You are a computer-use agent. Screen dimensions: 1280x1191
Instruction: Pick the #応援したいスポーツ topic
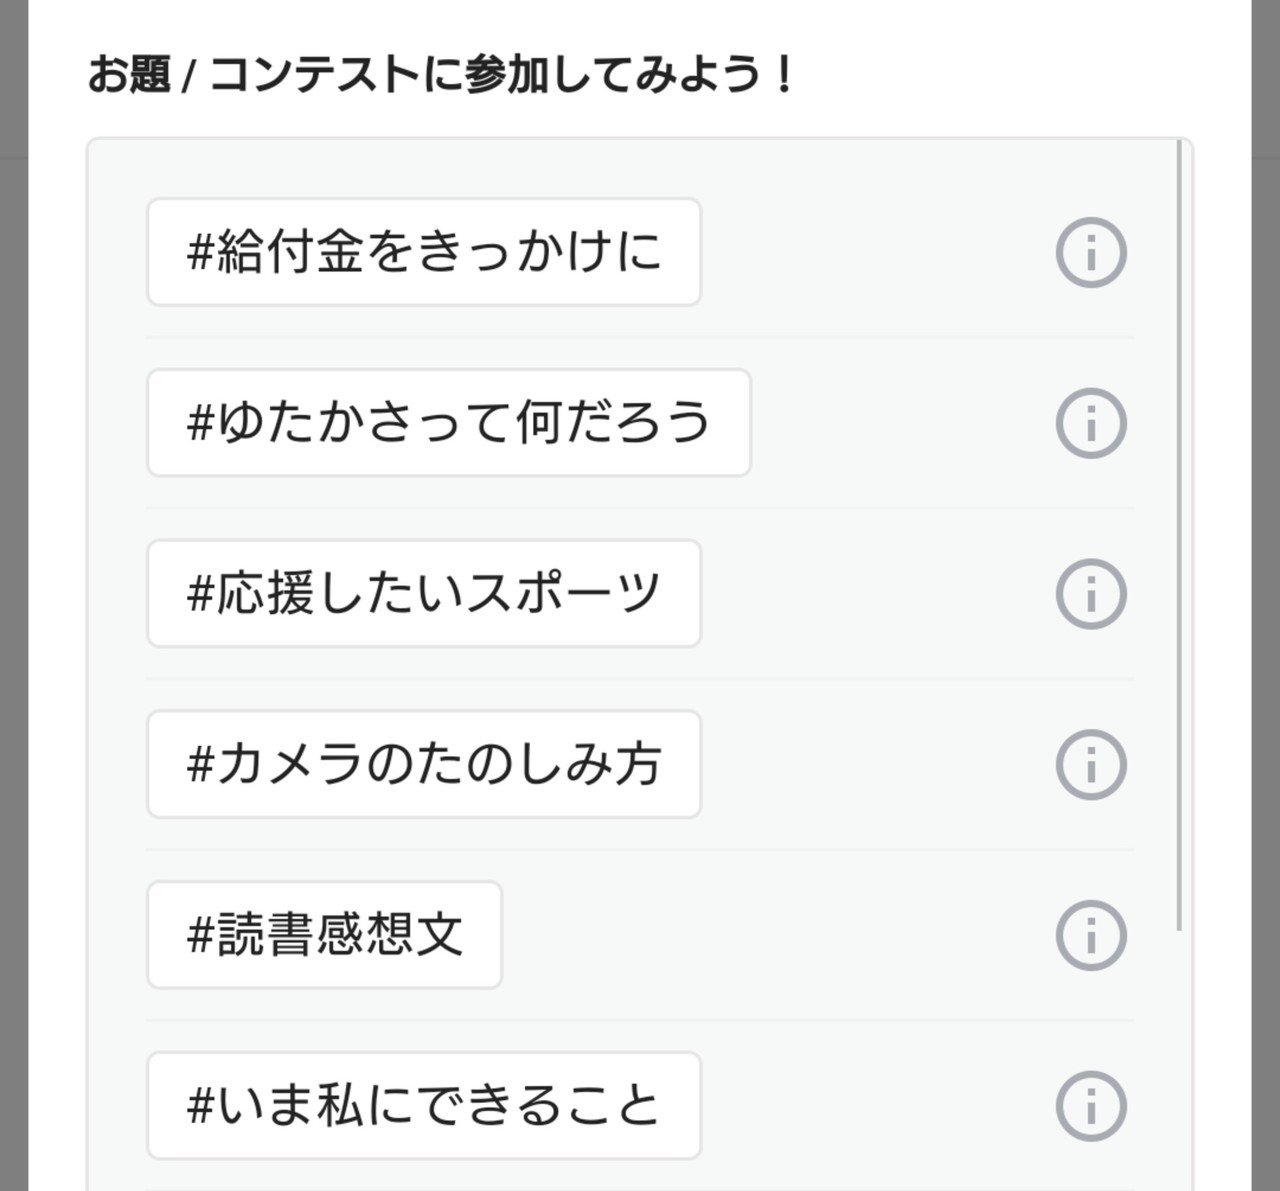(424, 594)
